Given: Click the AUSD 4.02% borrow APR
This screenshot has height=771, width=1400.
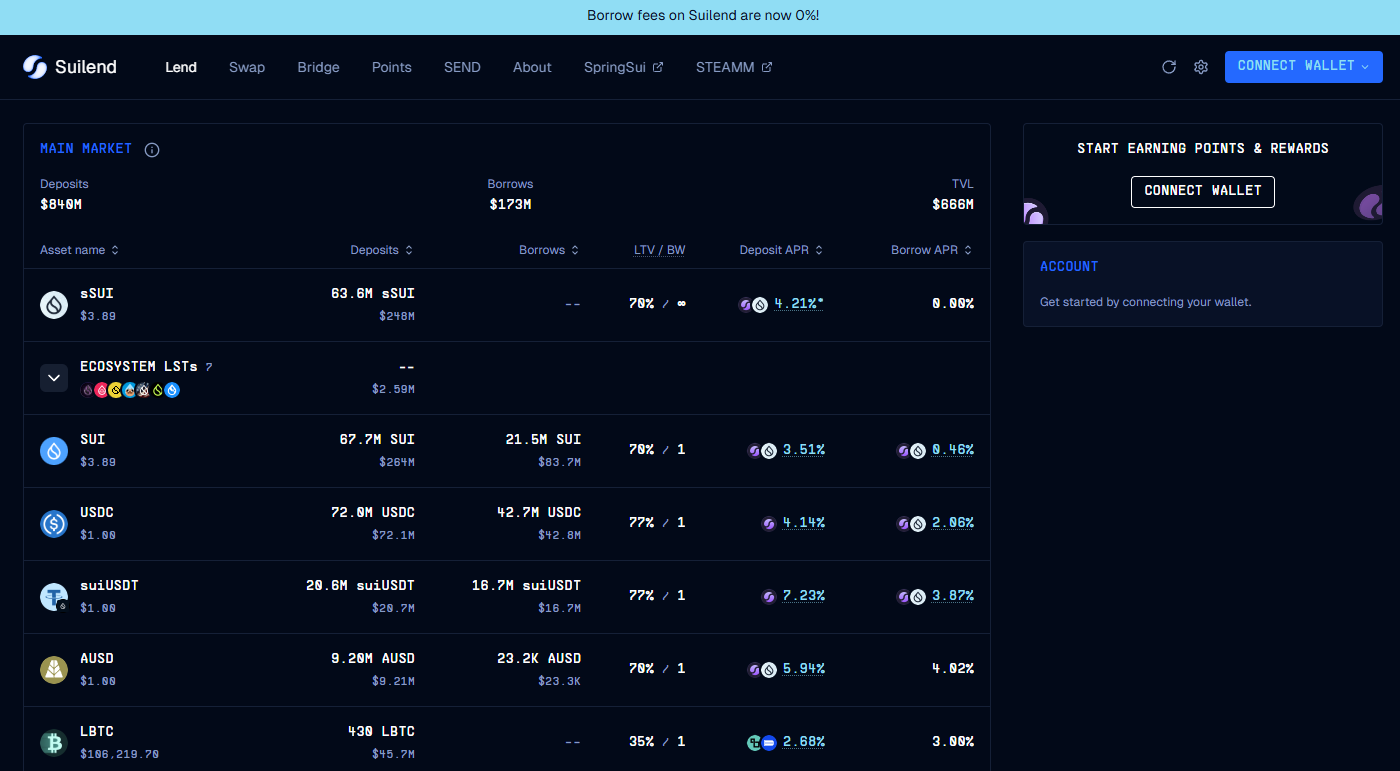Looking at the screenshot, I should [x=953, y=669].
